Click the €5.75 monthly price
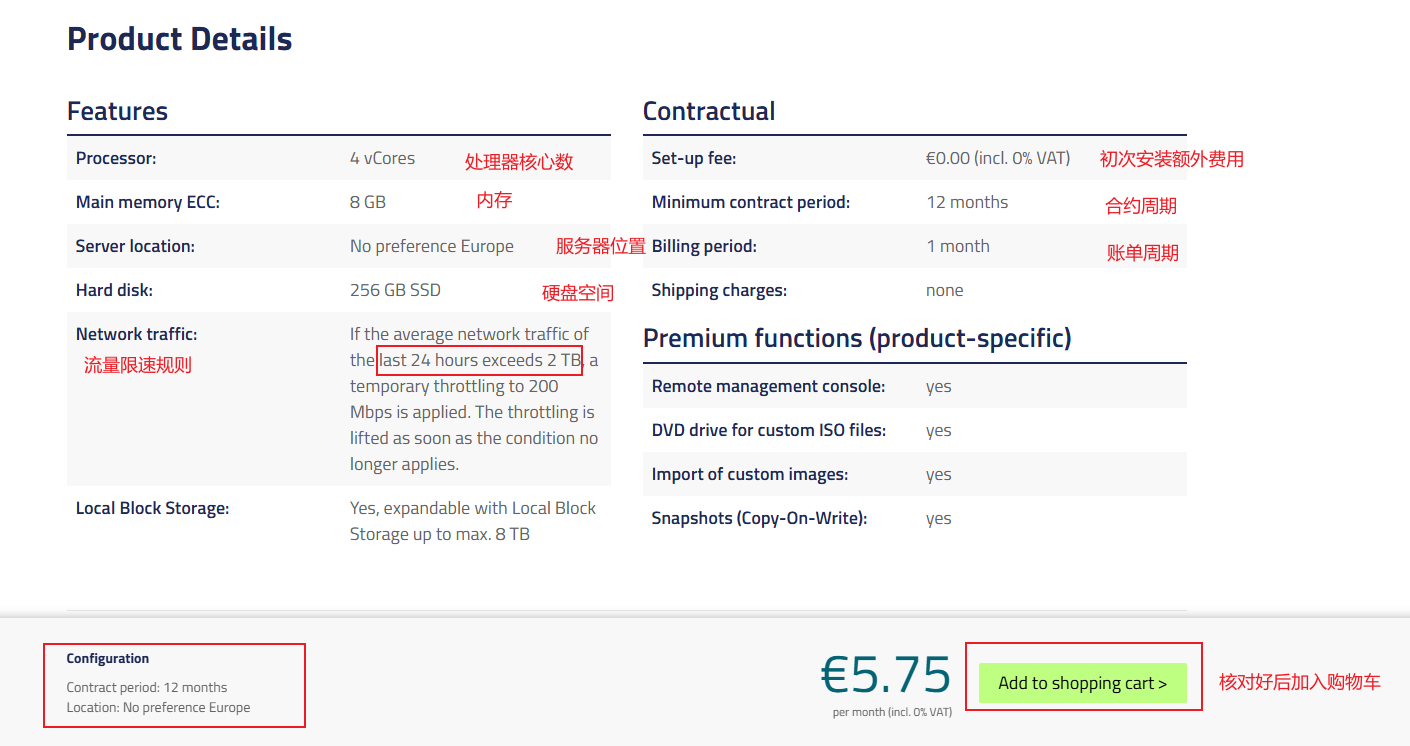 click(x=885, y=675)
